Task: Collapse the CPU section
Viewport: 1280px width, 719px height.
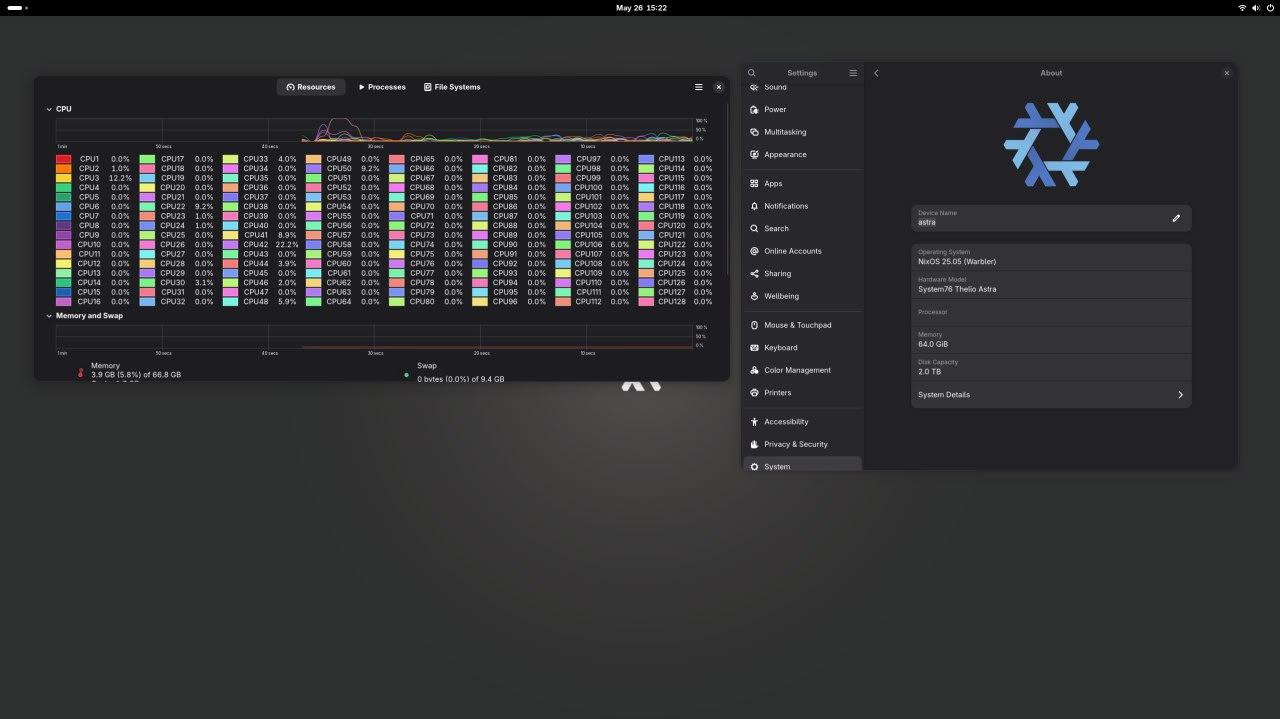Action: (49, 109)
